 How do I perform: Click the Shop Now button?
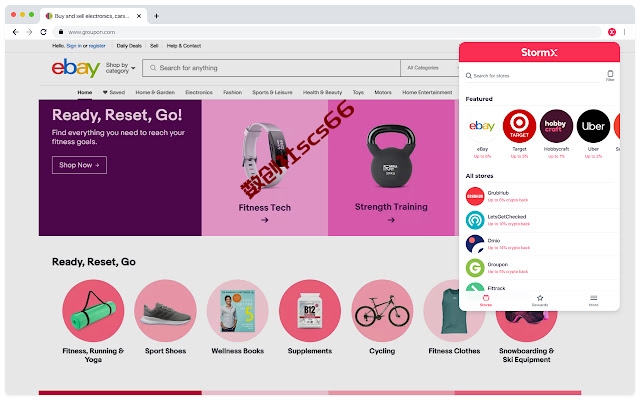click(79, 165)
